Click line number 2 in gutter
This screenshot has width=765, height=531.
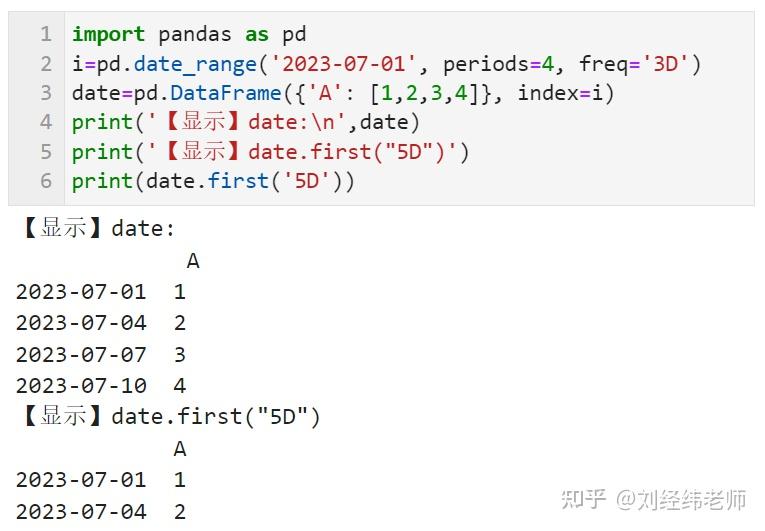pyautogui.click(x=46, y=64)
